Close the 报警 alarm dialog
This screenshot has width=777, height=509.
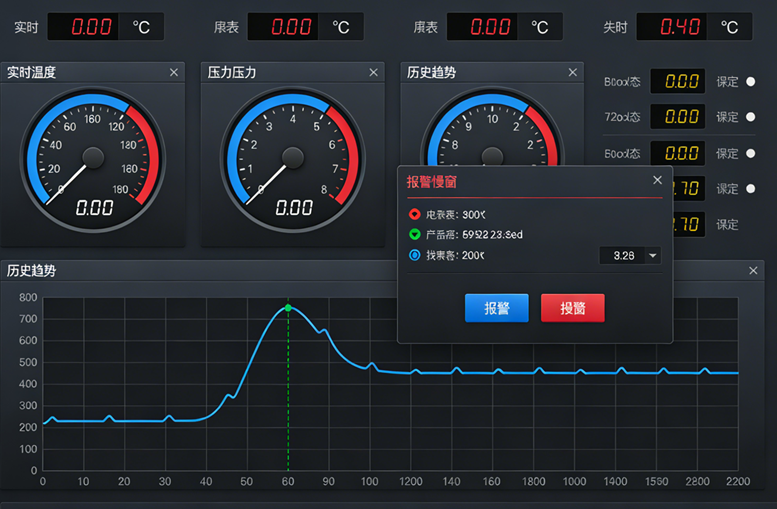[657, 180]
